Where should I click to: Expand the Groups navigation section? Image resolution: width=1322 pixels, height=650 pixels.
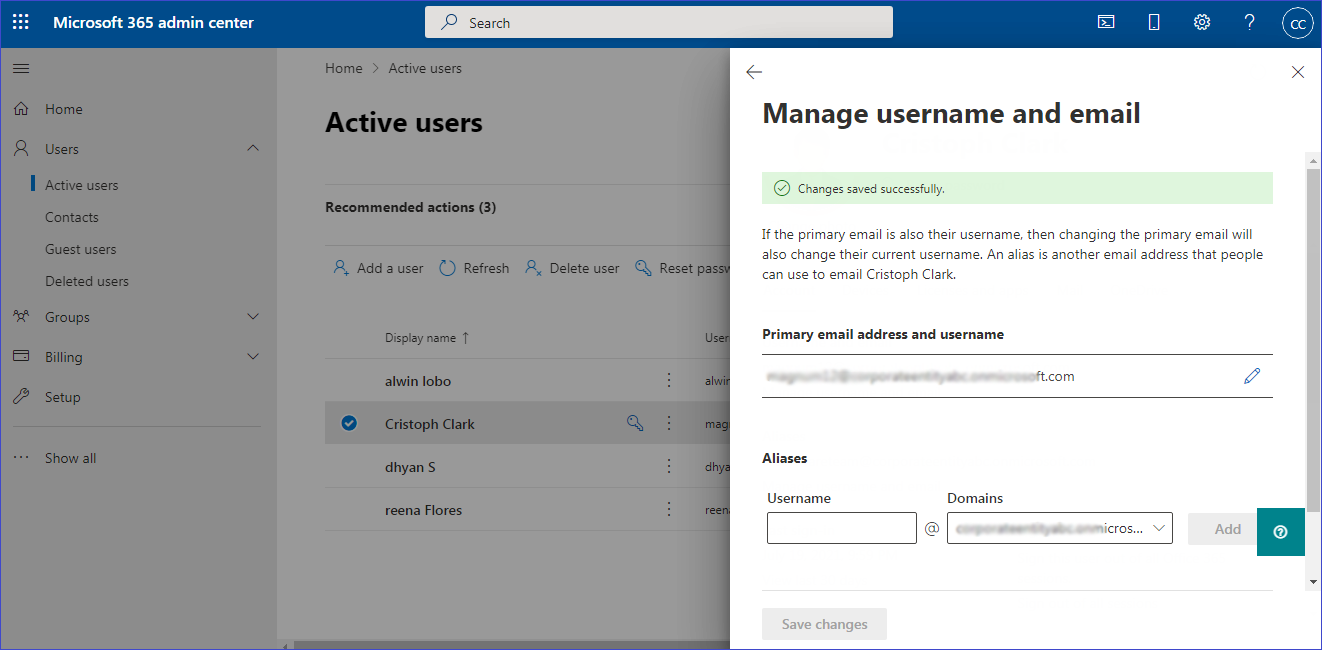click(x=253, y=317)
